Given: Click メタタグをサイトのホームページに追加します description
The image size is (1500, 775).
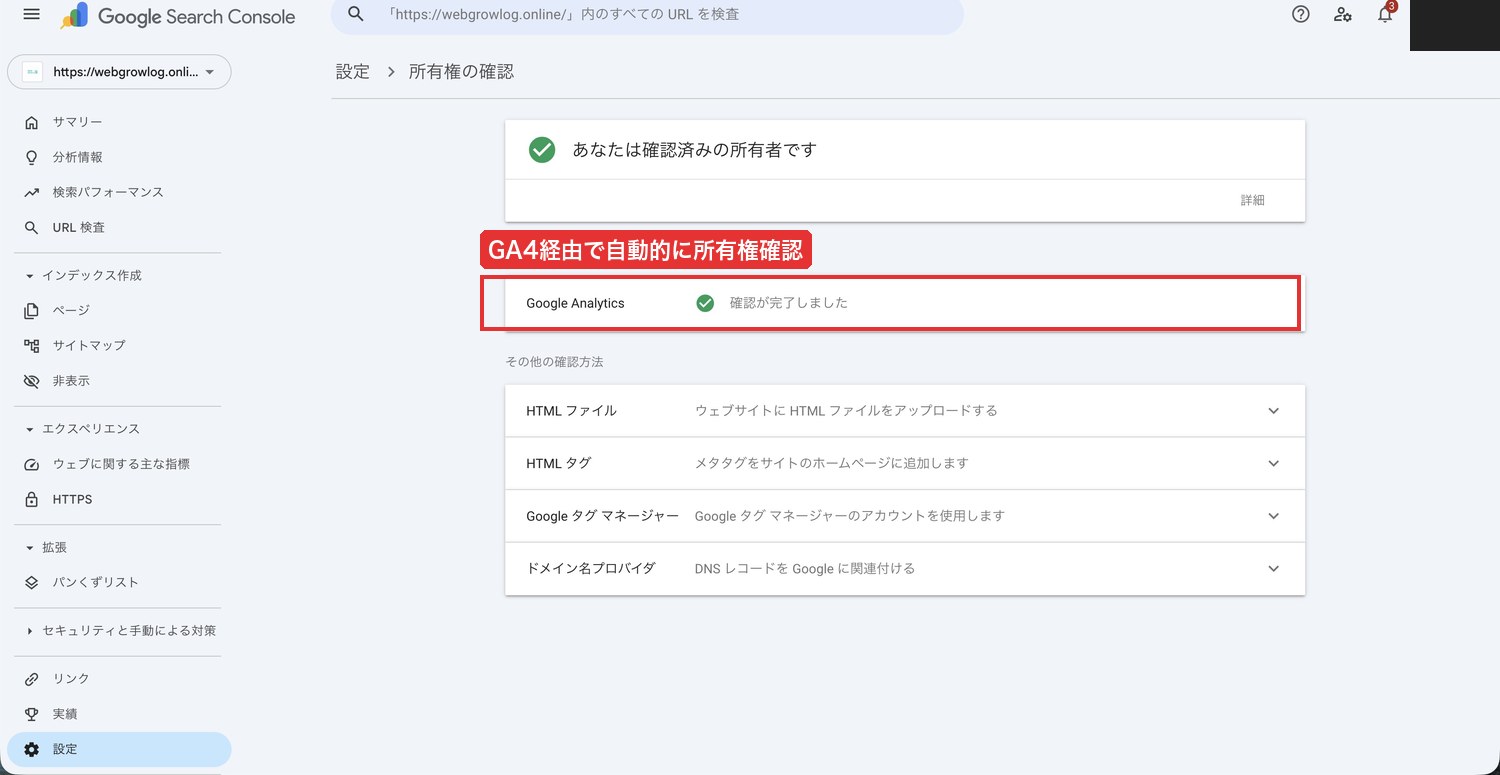Looking at the screenshot, I should tap(832, 463).
